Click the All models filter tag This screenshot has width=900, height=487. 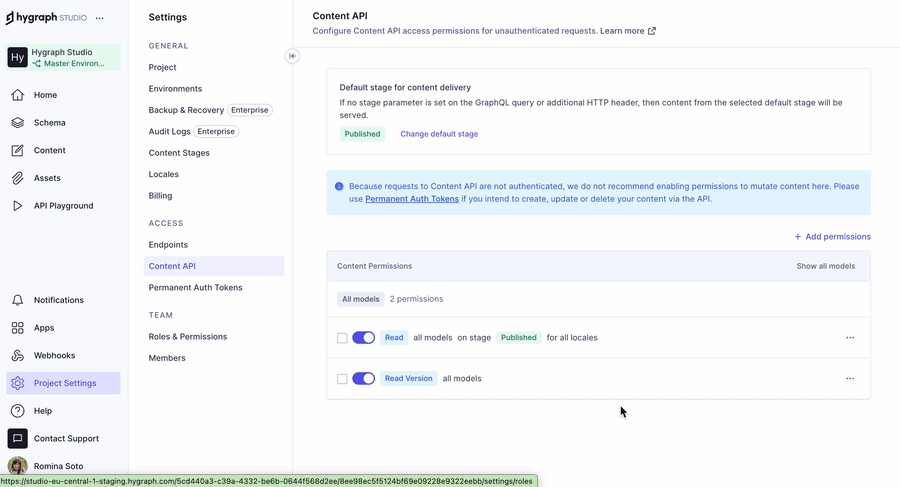360,299
